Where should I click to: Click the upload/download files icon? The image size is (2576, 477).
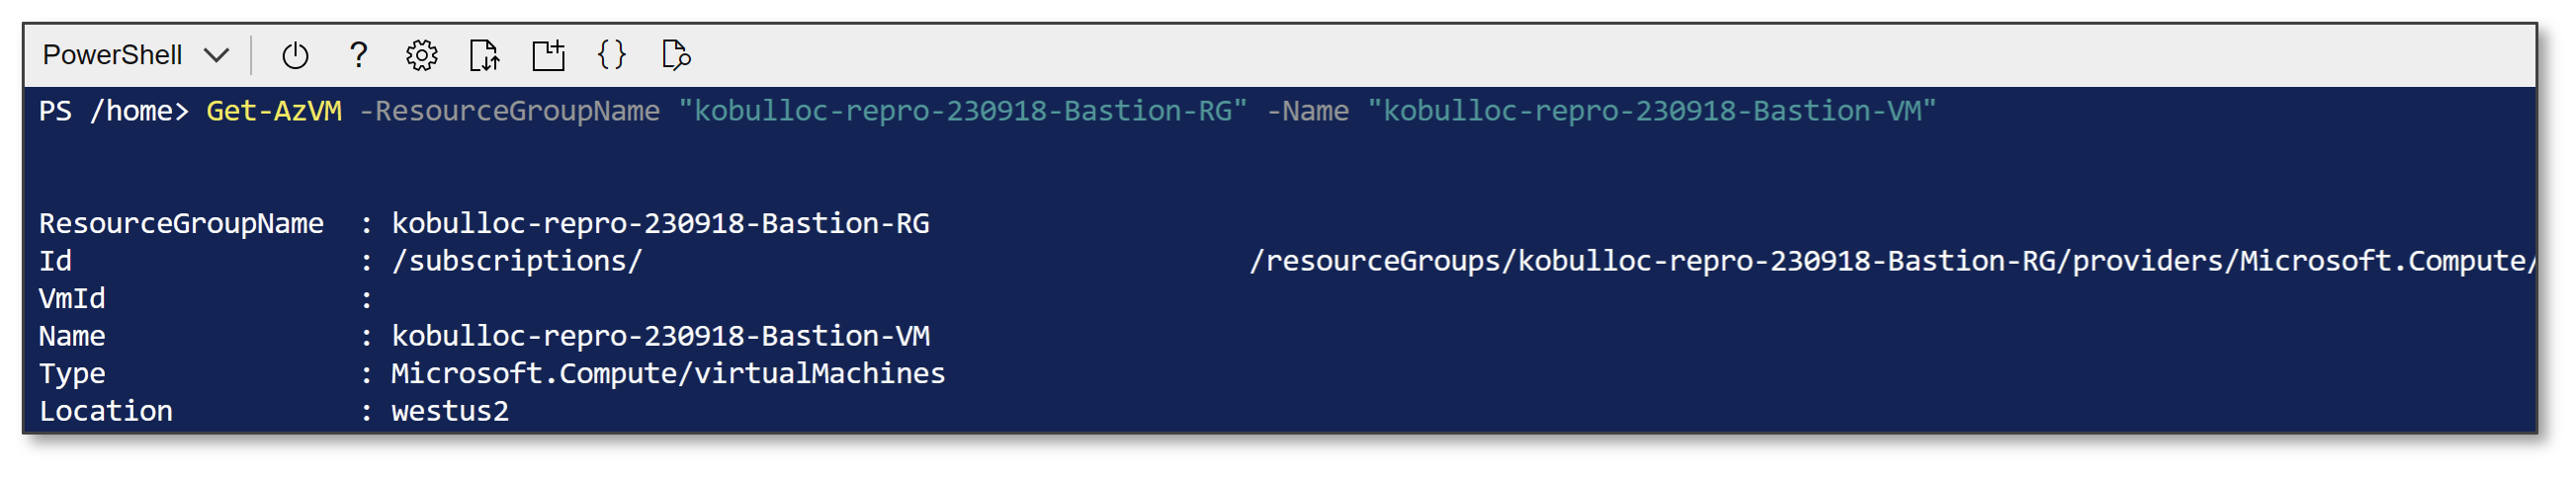(485, 55)
